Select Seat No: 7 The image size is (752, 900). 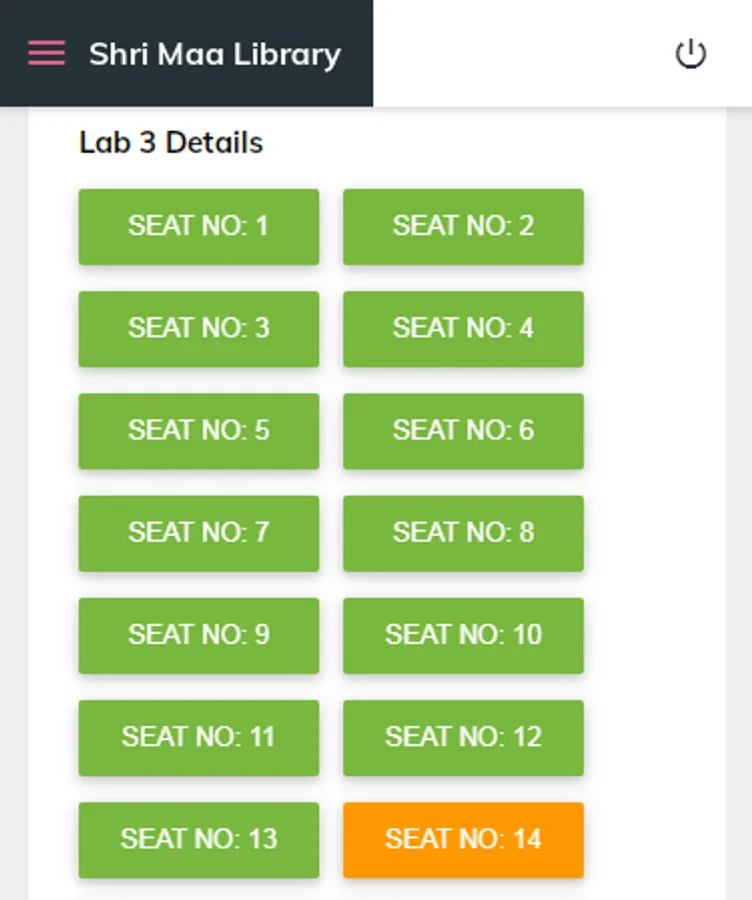pyautogui.click(x=198, y=533)
